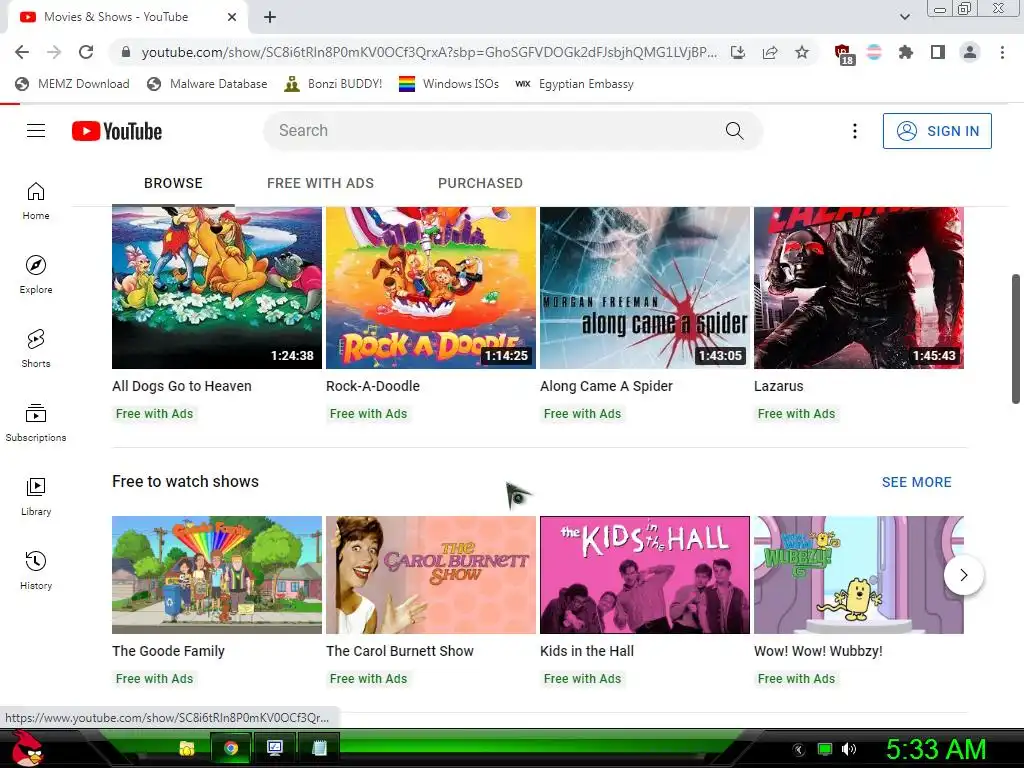The image size is (1024, 768).
Task: Click the Angry Birds start button
Action: (x=27, y=748)
